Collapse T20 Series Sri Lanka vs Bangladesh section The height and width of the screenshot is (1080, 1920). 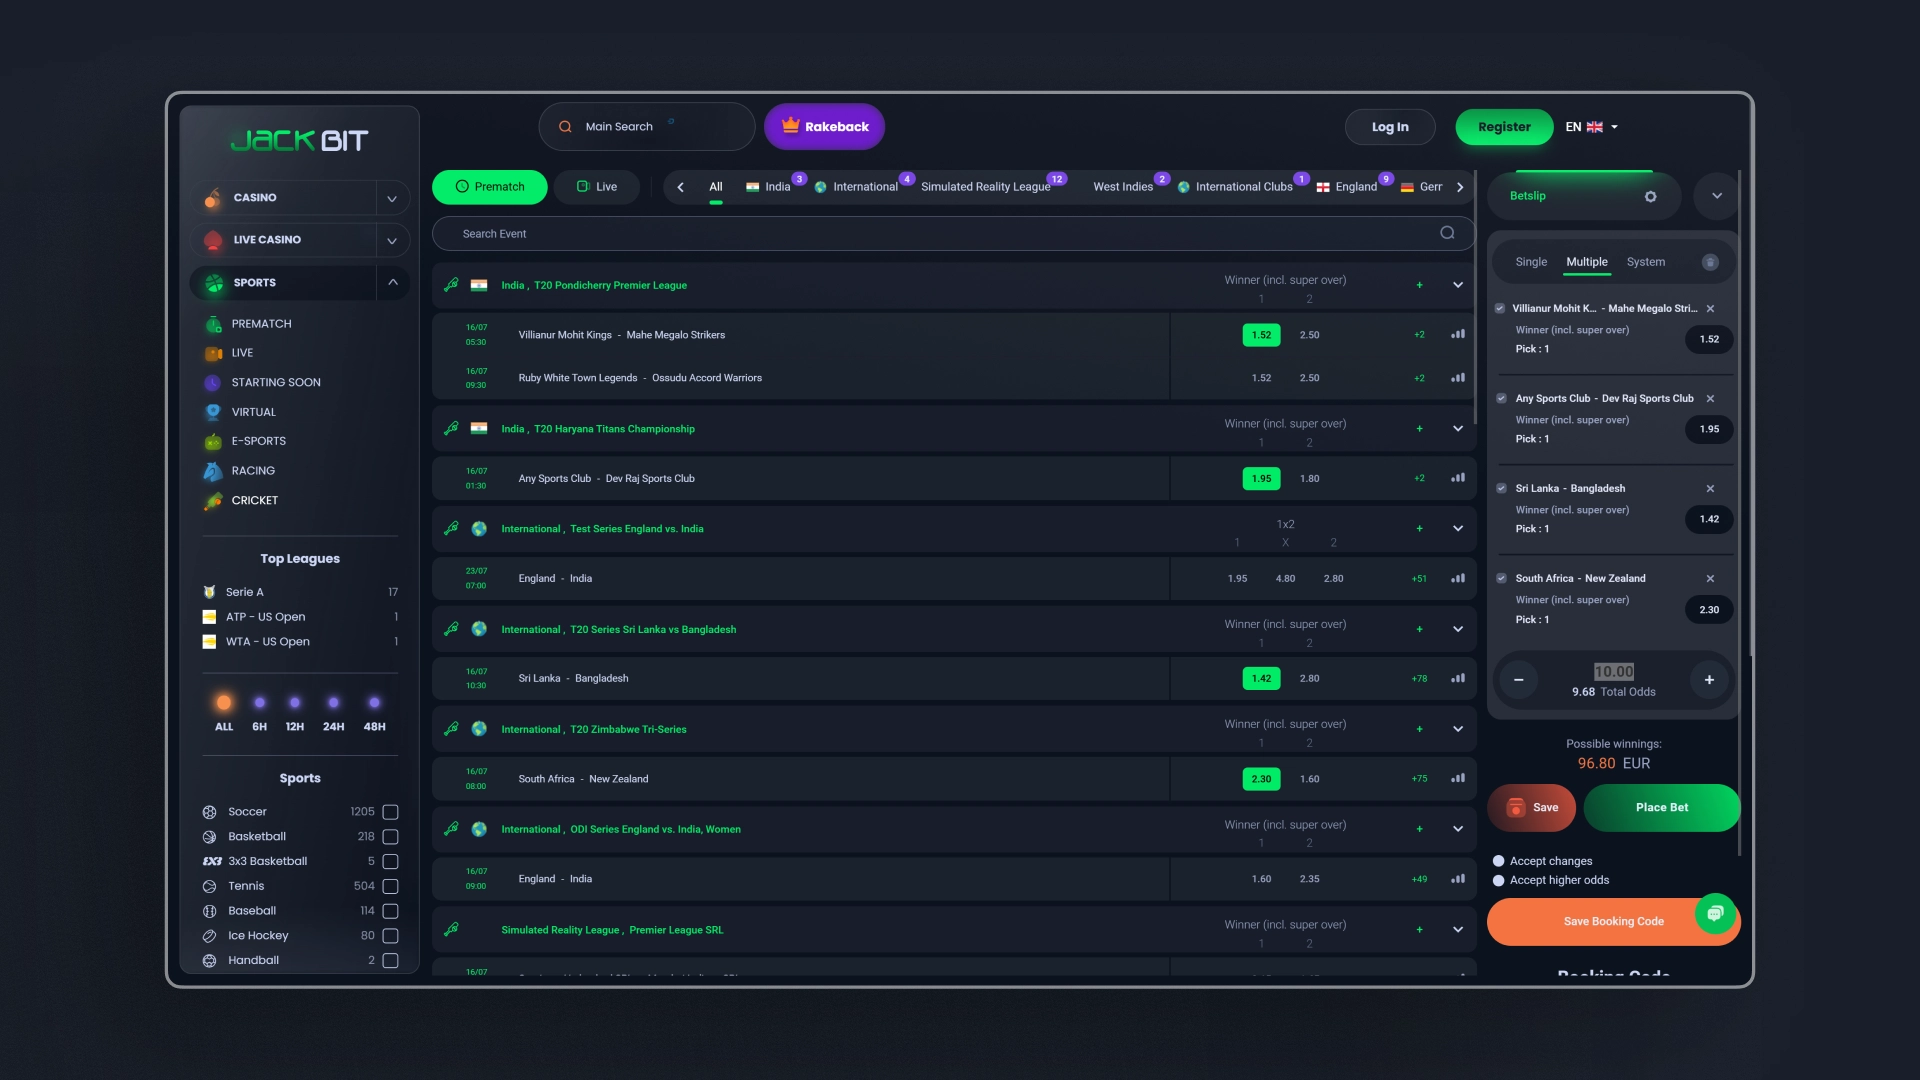pyautogui.click(x=1458, y=629)
